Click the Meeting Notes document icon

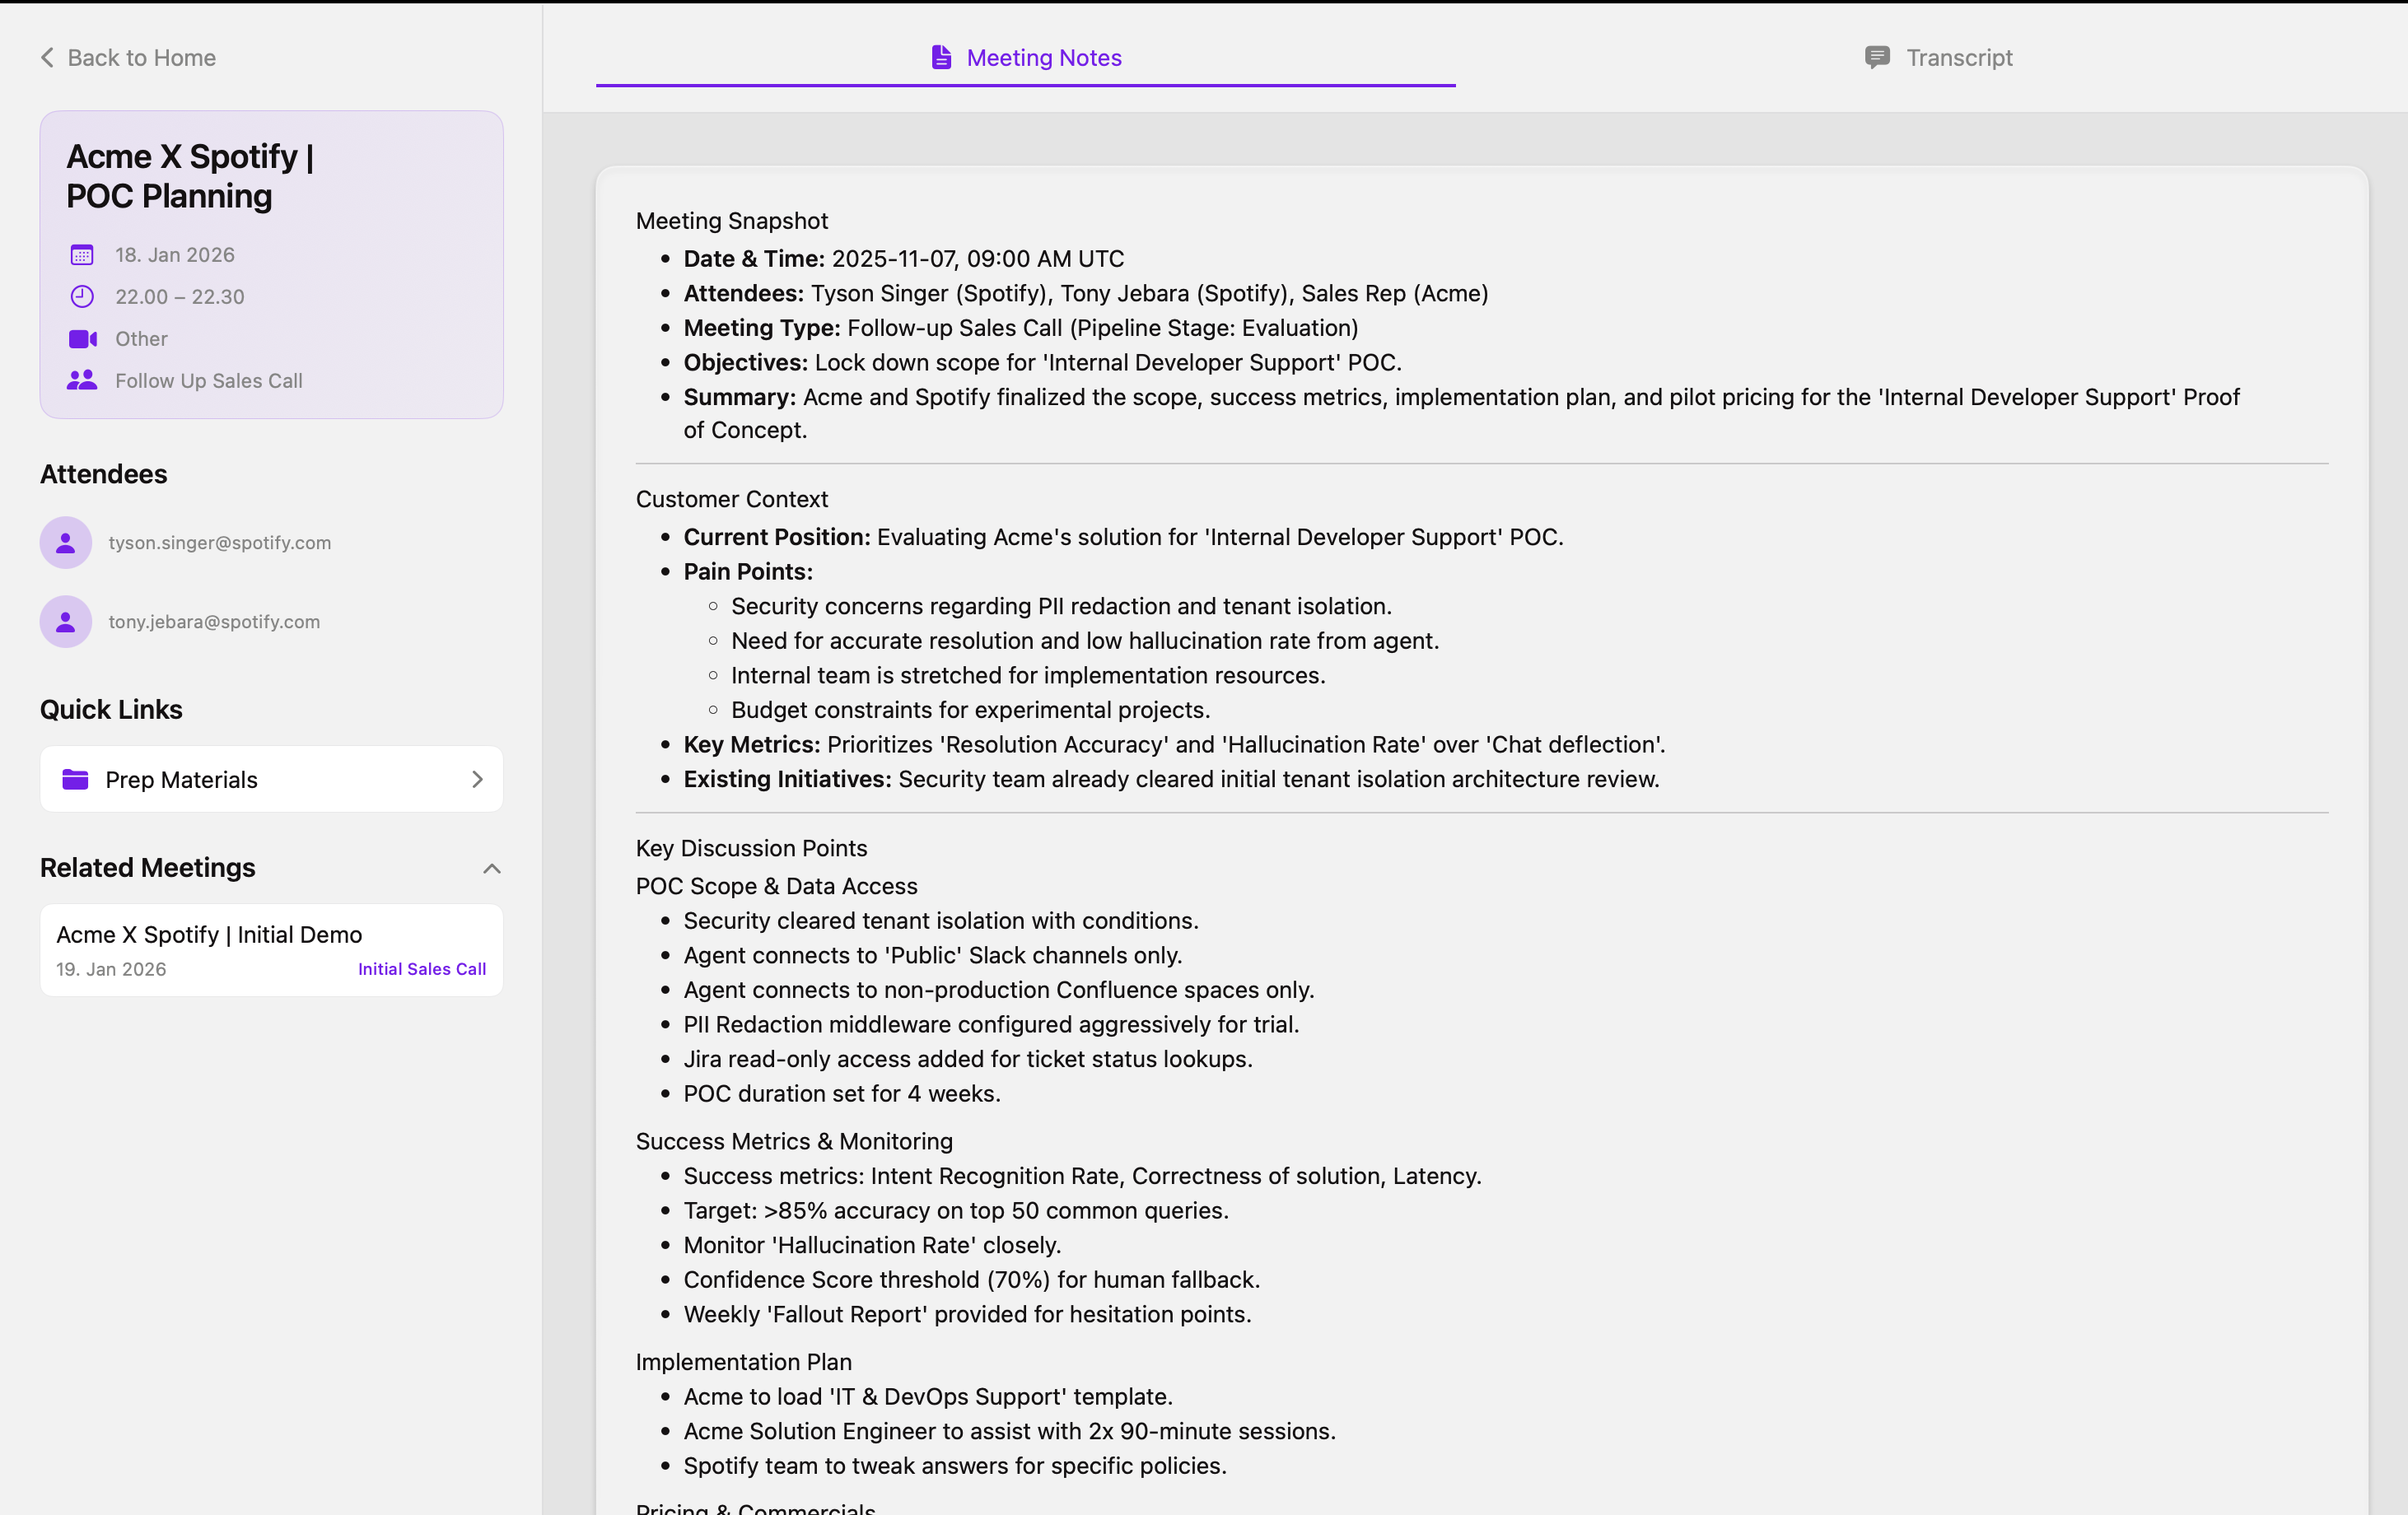pyautogui.click(x=940, y=58)
